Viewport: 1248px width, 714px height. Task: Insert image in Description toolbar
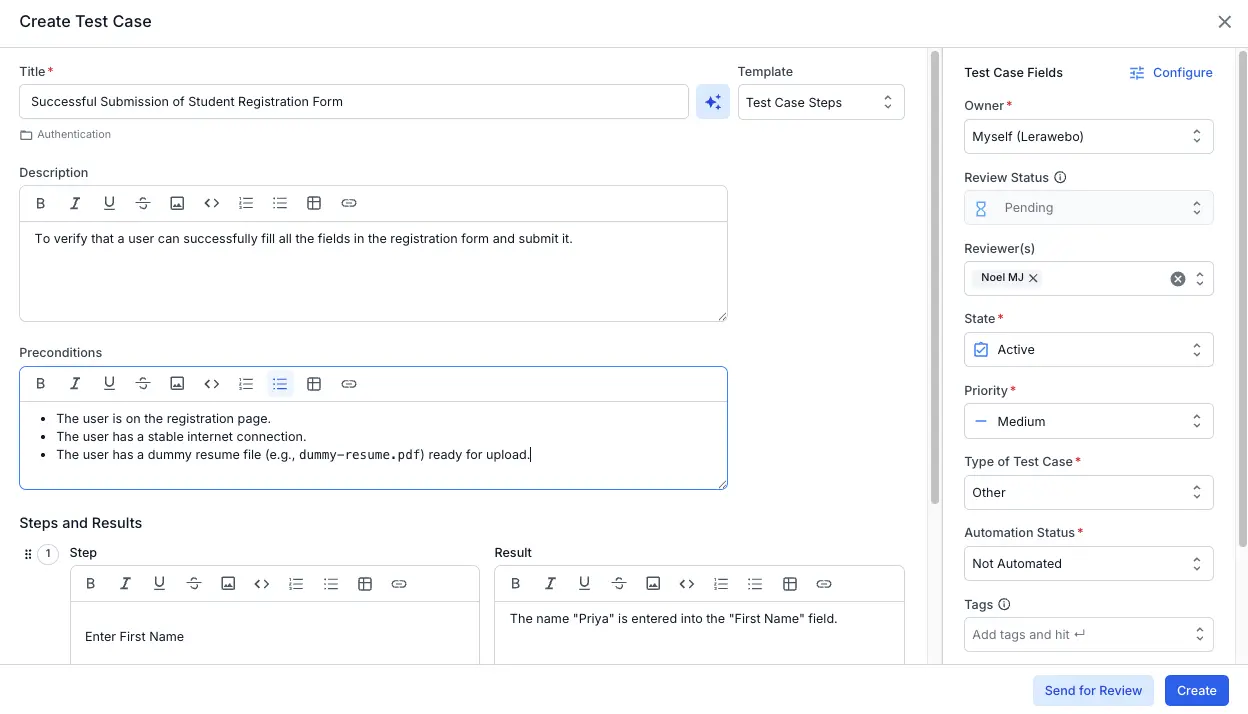coord(177,203)
